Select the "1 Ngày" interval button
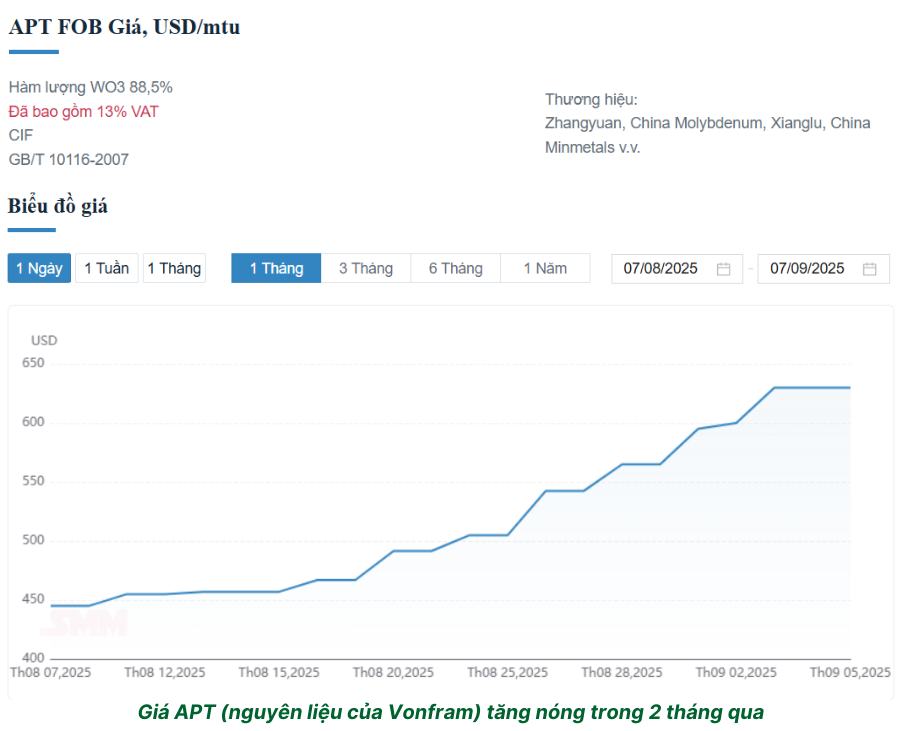902x731 pixels. point(39,268)
